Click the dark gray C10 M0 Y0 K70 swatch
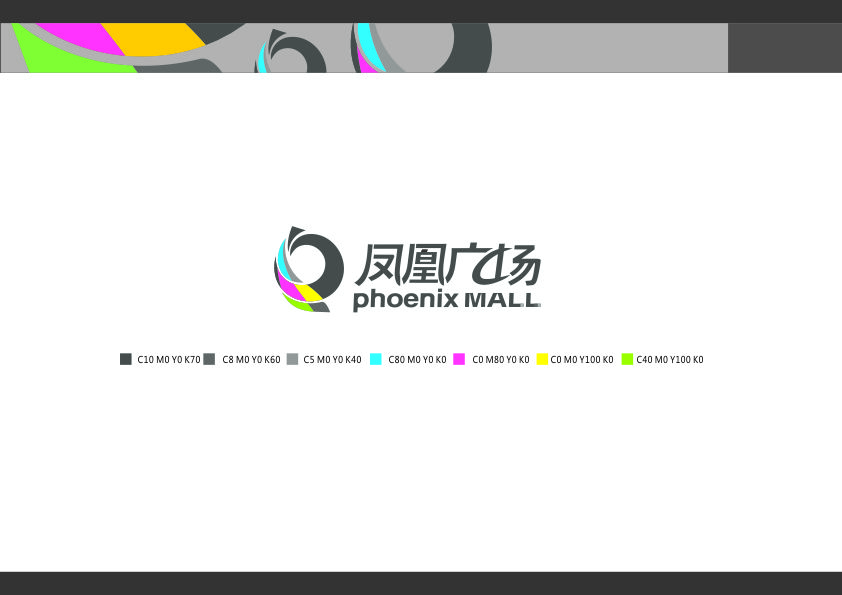The height and width of the screenshot is (595, 842). (126, 359)
